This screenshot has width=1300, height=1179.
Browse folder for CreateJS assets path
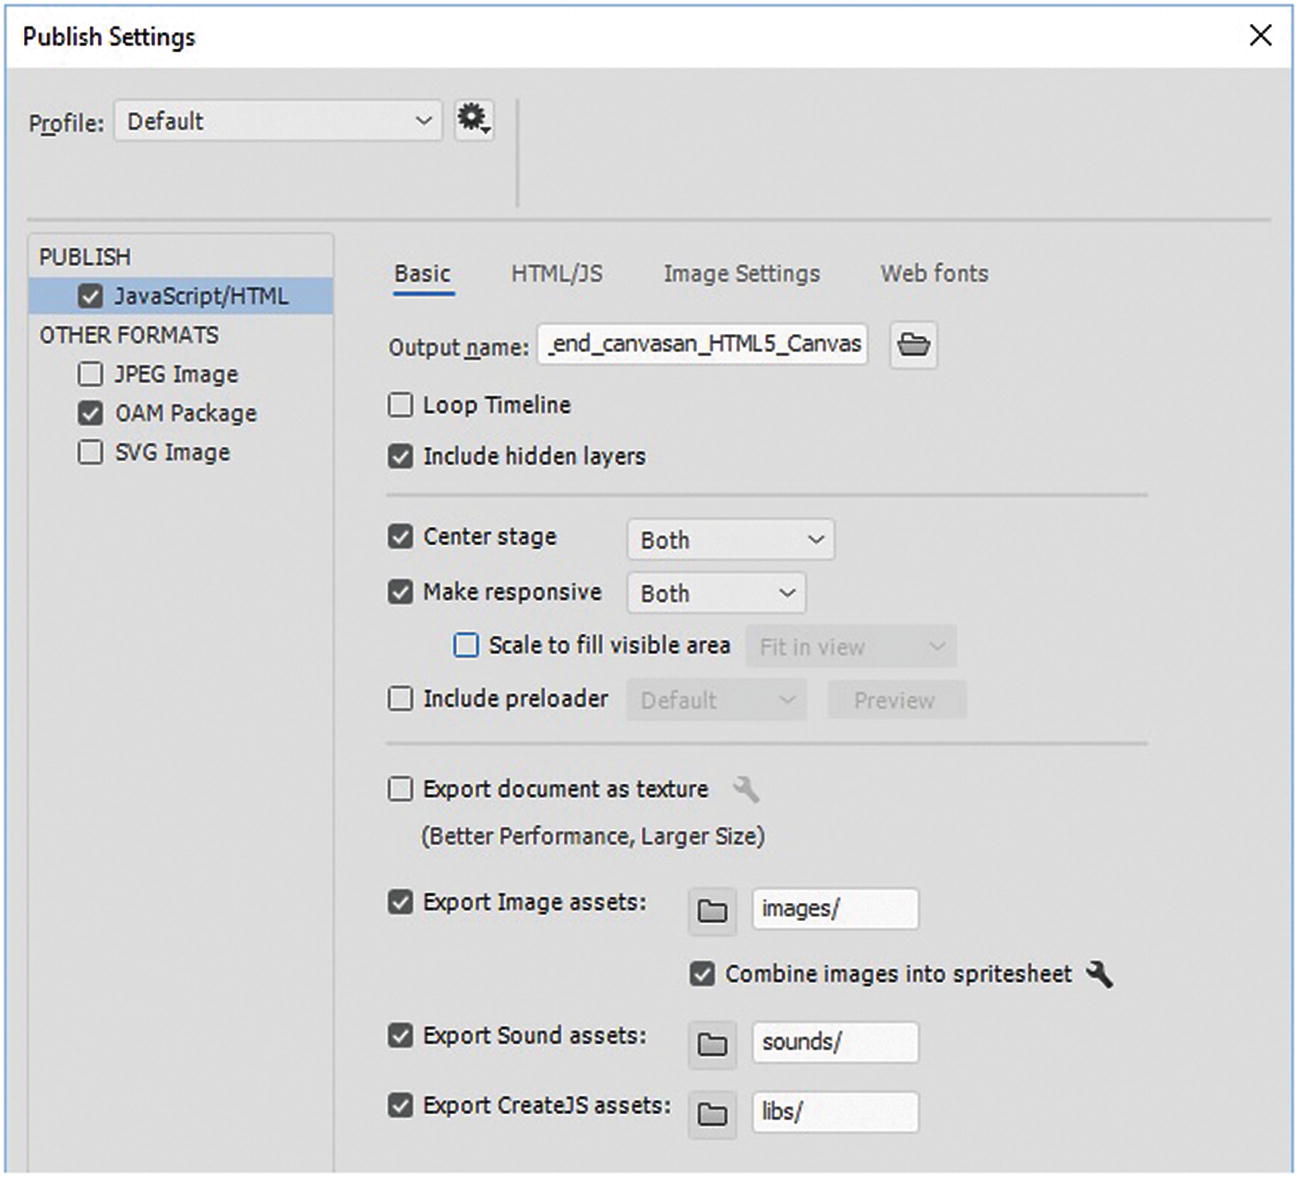(712, 1112)
